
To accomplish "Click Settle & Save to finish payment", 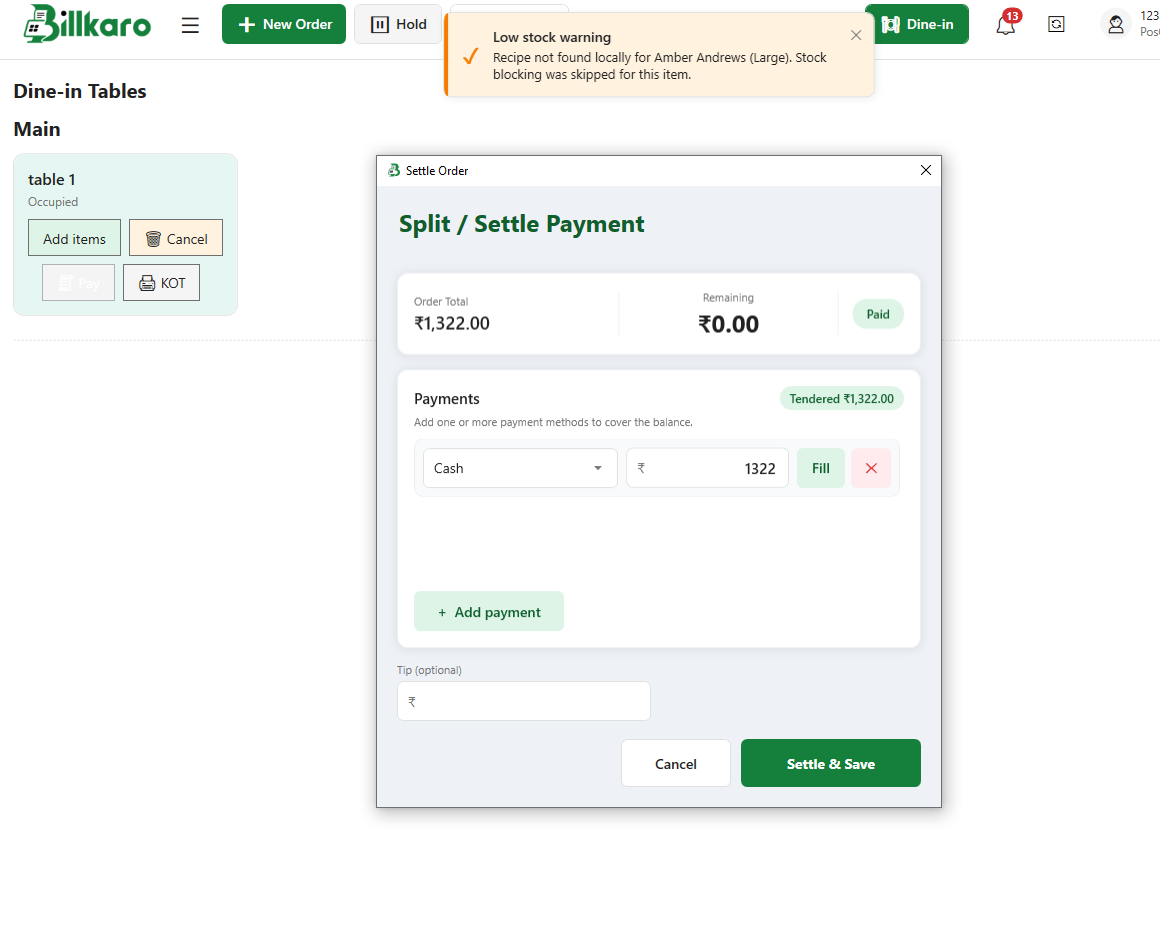I will tap(831, 763).
